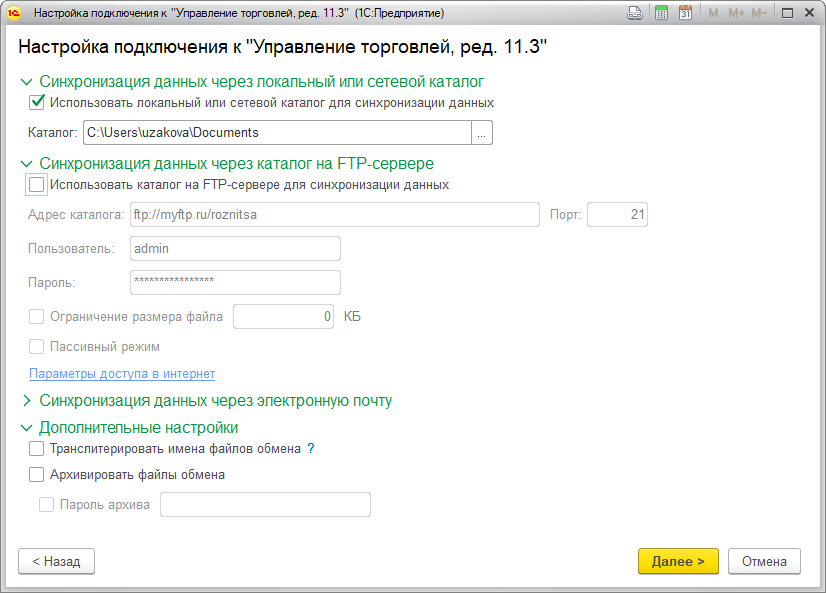This screenshot has width=826, height=593.
Task: Click the archive password input field
Action: click(x=266, y=505)
